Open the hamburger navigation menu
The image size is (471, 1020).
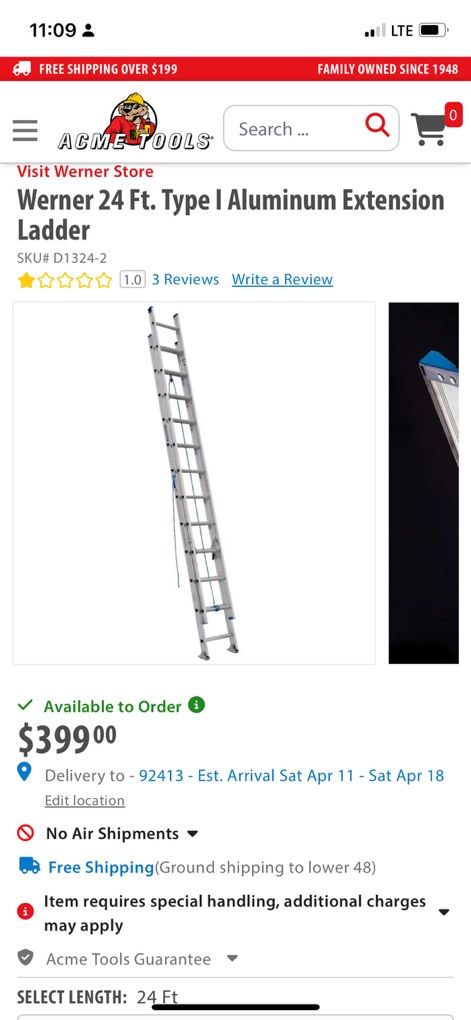[x=25, y=130]
